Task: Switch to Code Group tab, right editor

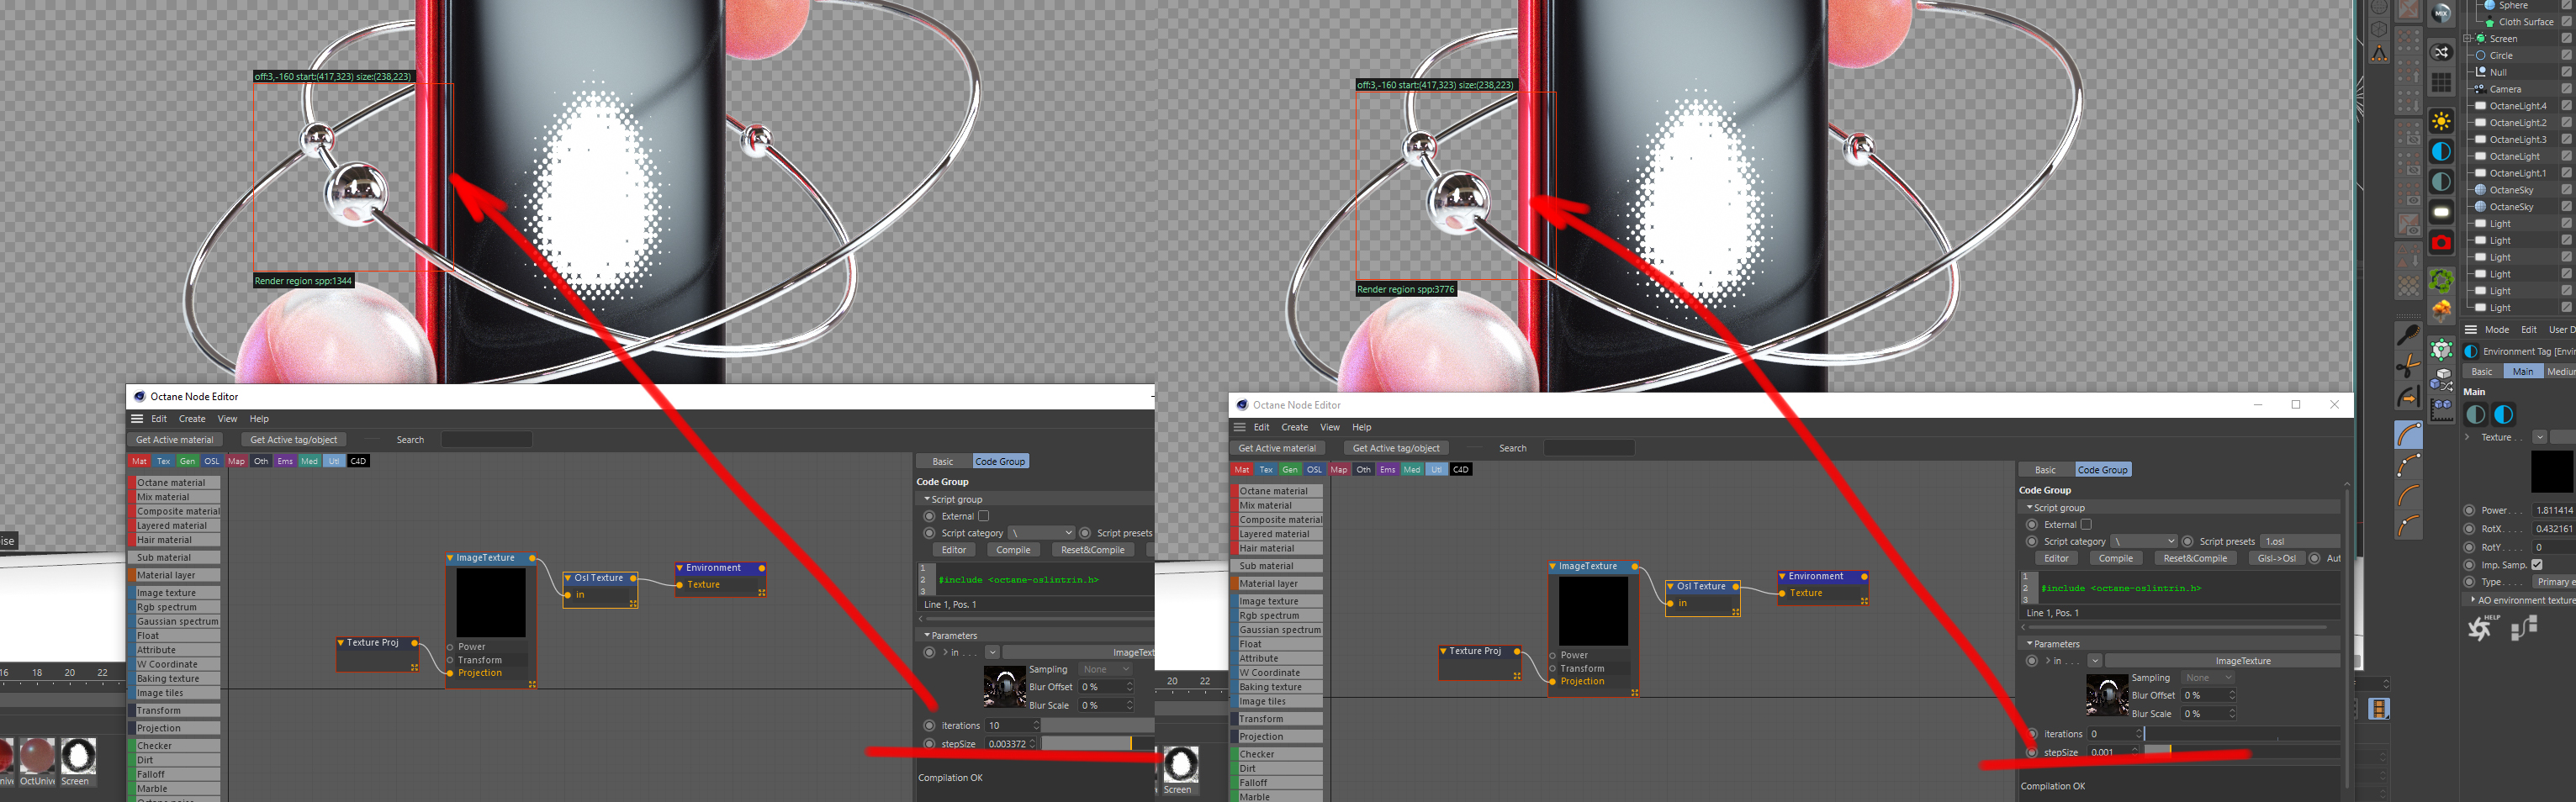Action: tap(2103, 470)
